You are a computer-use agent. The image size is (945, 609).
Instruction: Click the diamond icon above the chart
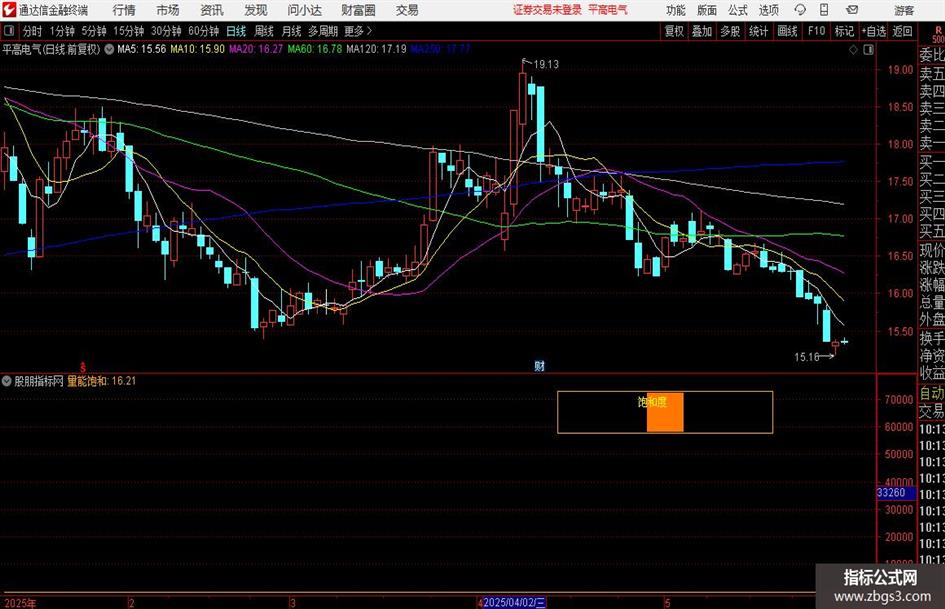coord(853,50)
